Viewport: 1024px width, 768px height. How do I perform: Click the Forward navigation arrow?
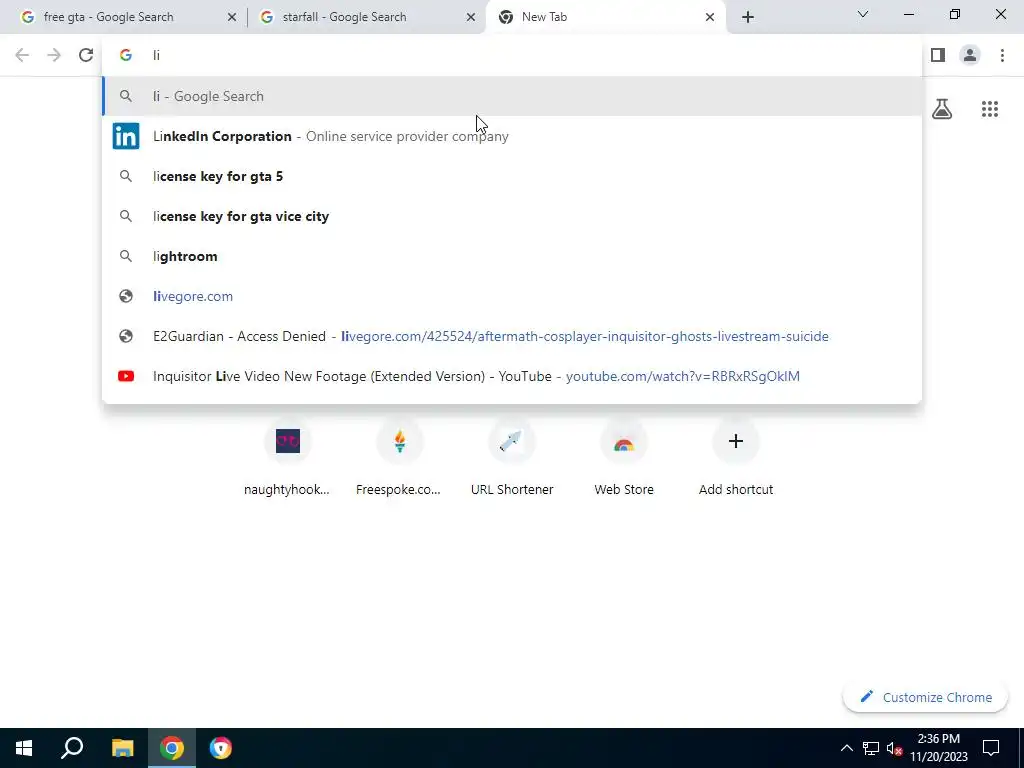pos(54,55)
